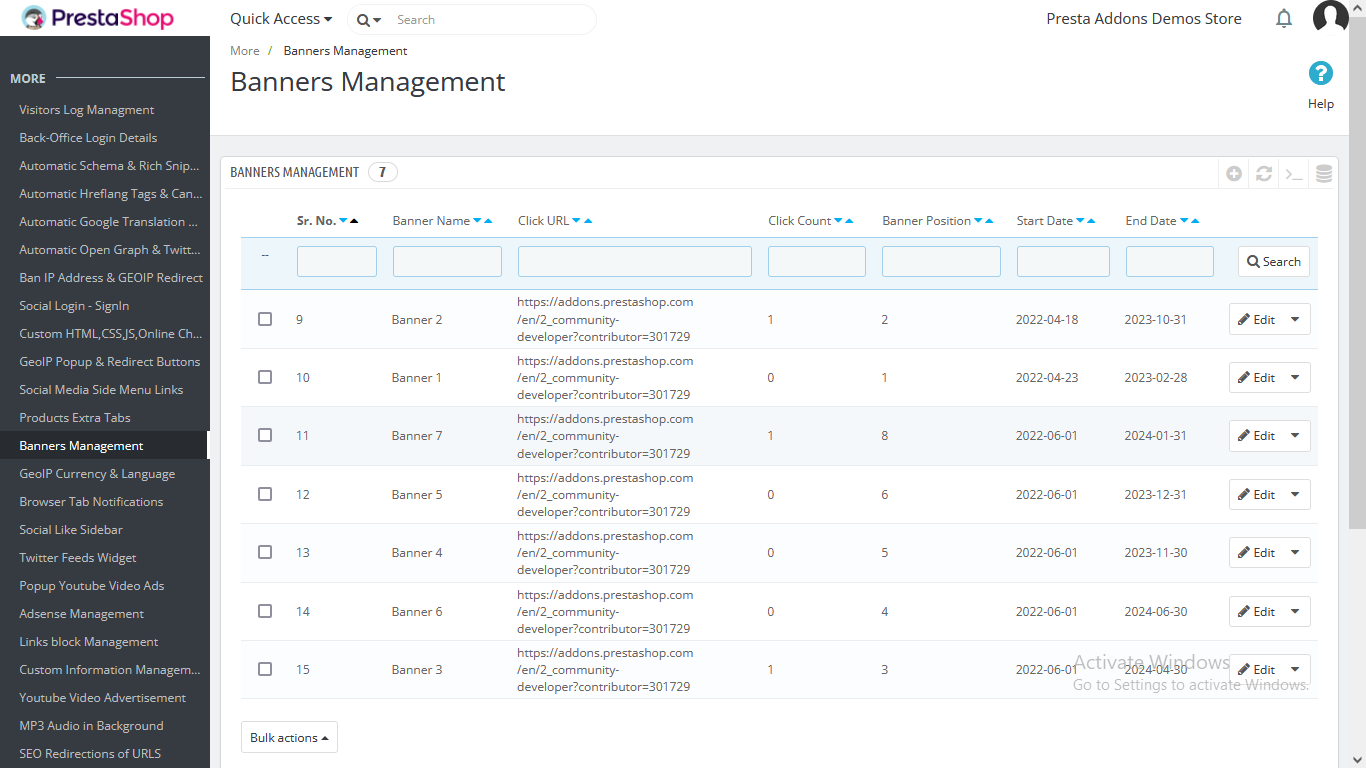The image size is (1366, 768).
Task: Tick the checkbox for Banner 3 row
Action: pyautogui.click(x=265, y=669)
